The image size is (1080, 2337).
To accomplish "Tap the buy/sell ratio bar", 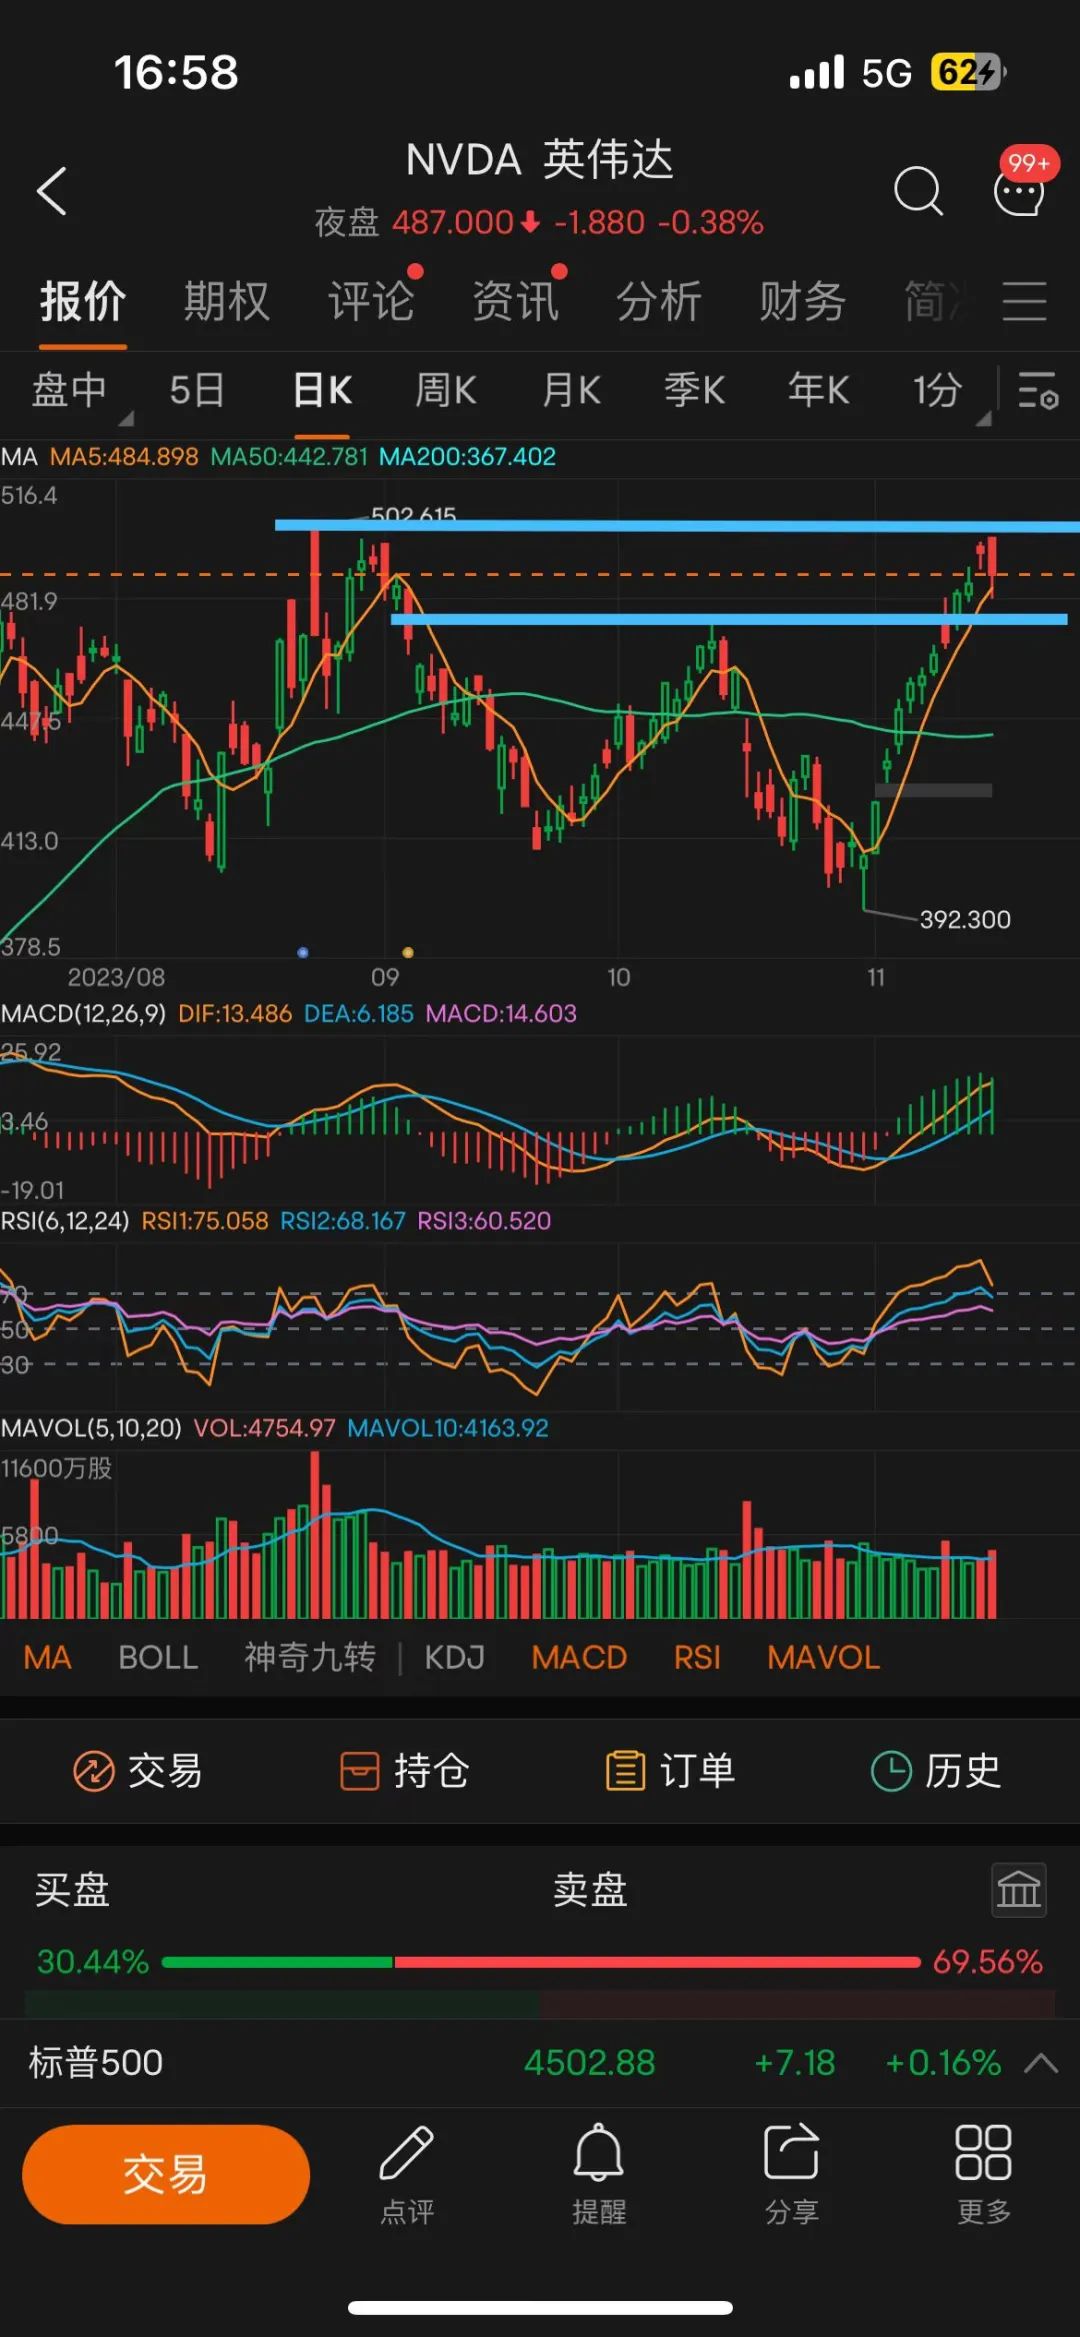I will (x=540, y=1962).
